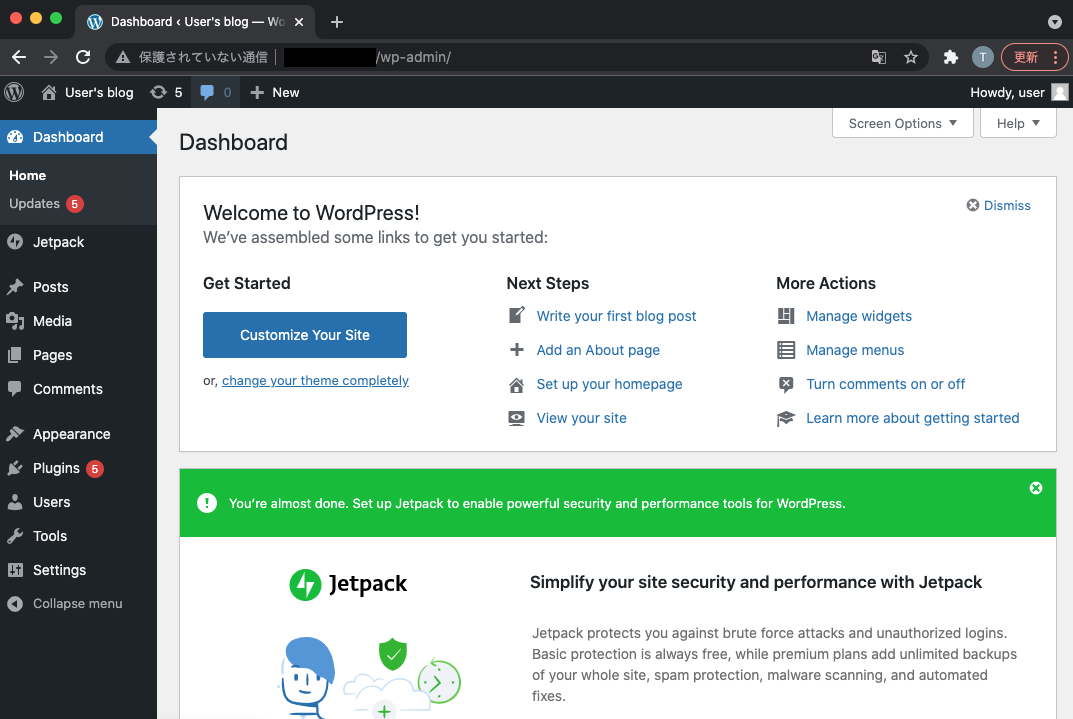Click the Plugins plug icon

pyautogui.click(x=15, y=468)
